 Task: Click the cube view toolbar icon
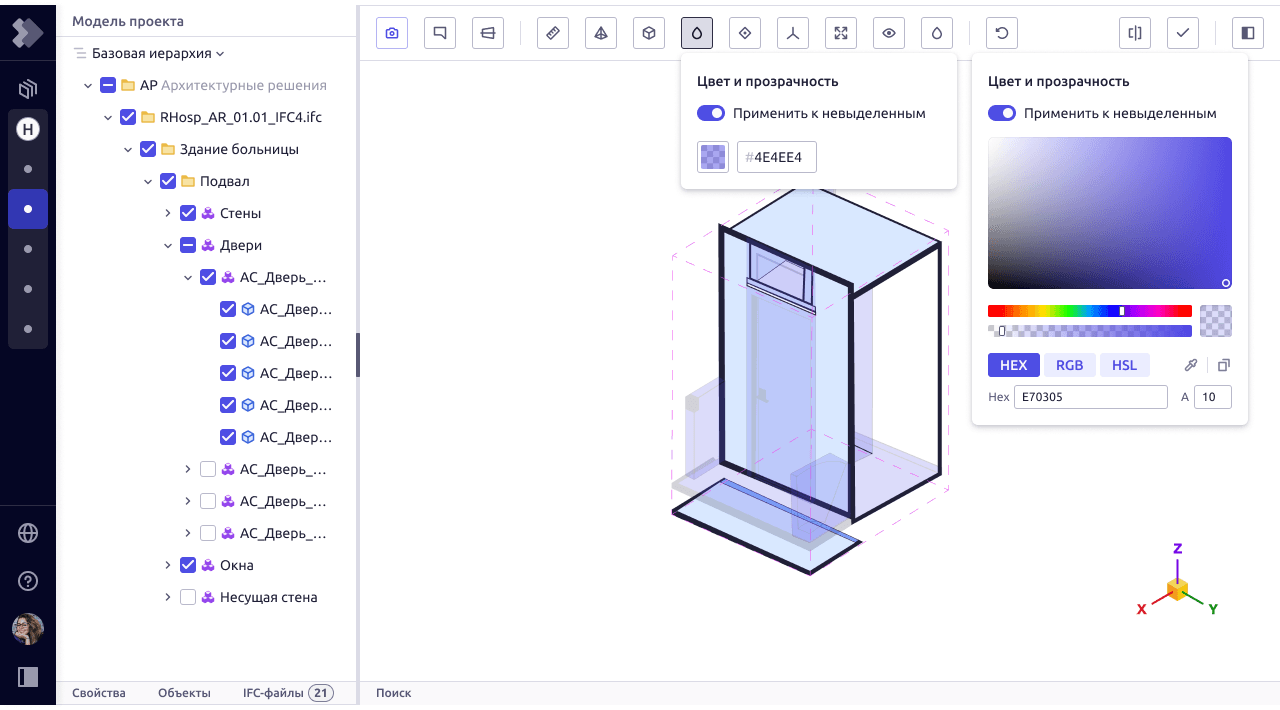tap(649, 33)
